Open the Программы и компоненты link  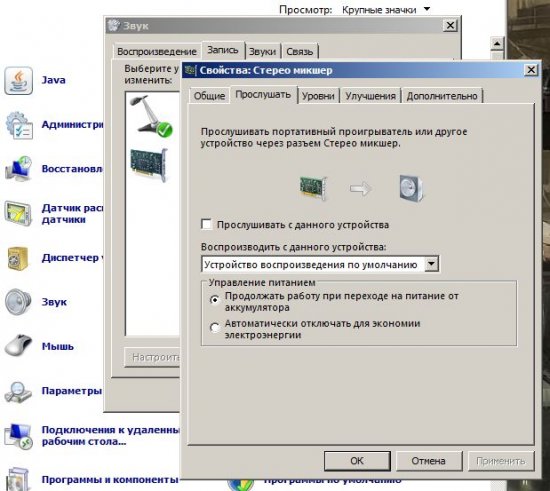110,479
